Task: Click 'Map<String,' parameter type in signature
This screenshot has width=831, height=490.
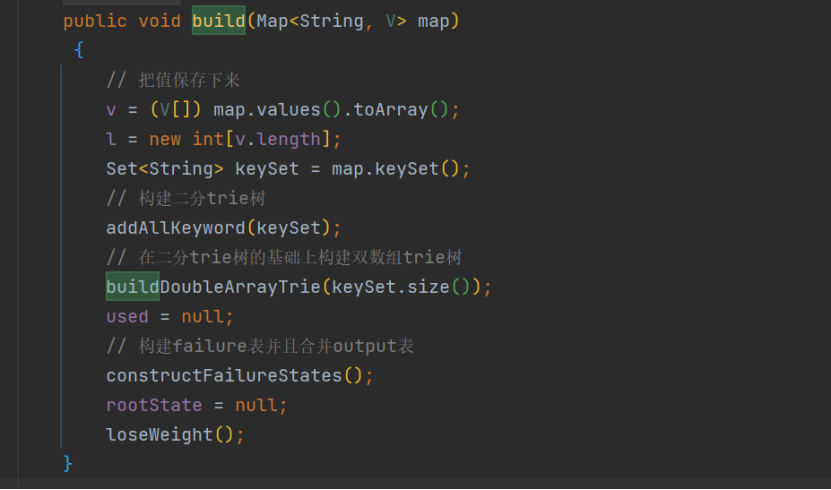Action: coord(315,21)
